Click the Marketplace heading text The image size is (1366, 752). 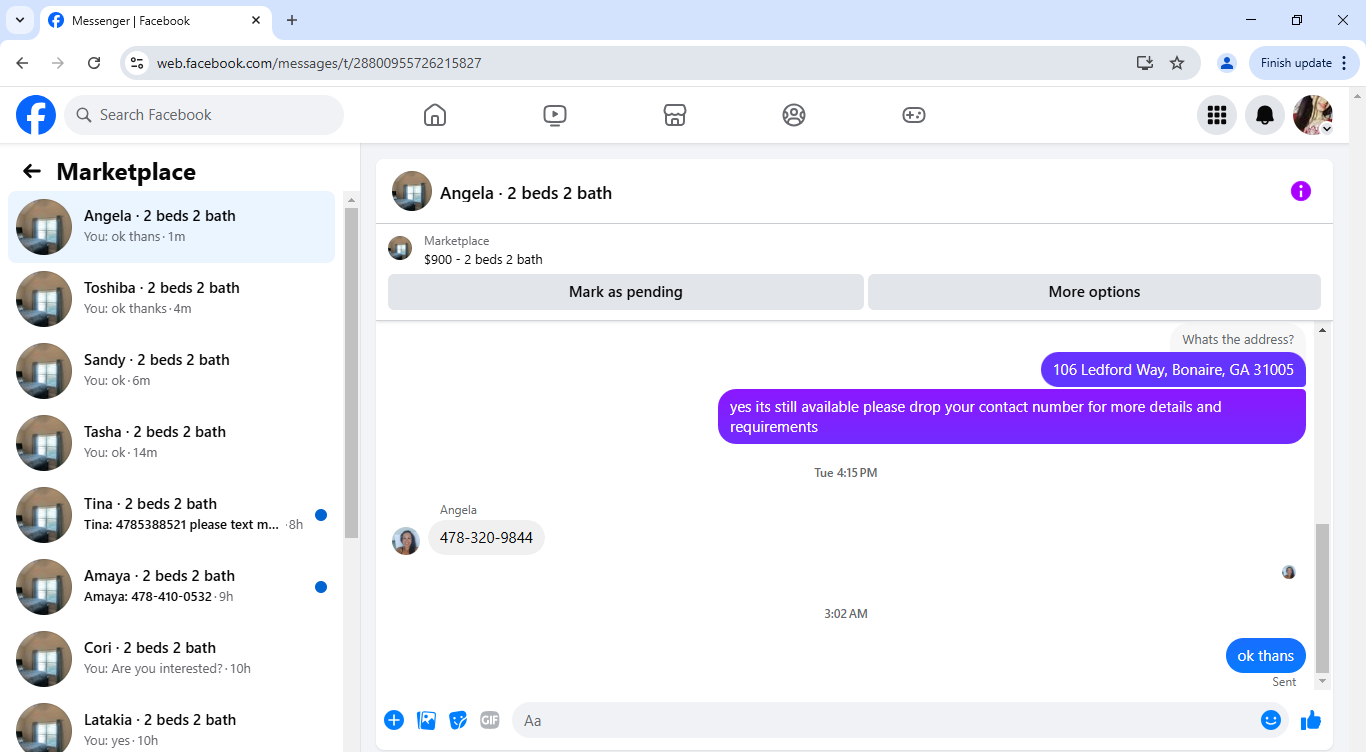point(126,172)
